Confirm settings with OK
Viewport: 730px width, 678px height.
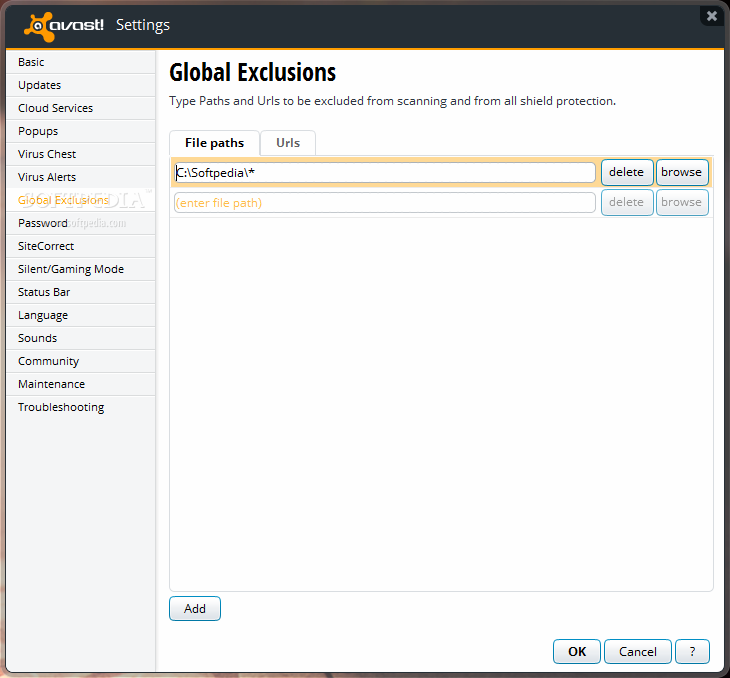click(x=577, y=651)
